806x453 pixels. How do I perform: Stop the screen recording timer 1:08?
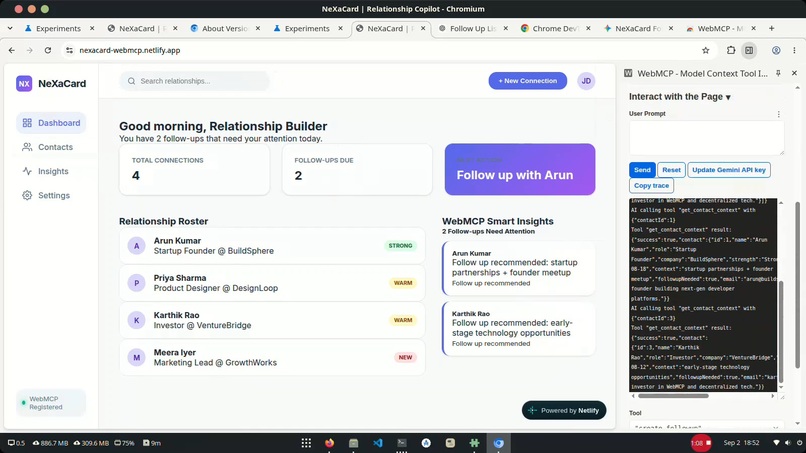coord(701,443)
